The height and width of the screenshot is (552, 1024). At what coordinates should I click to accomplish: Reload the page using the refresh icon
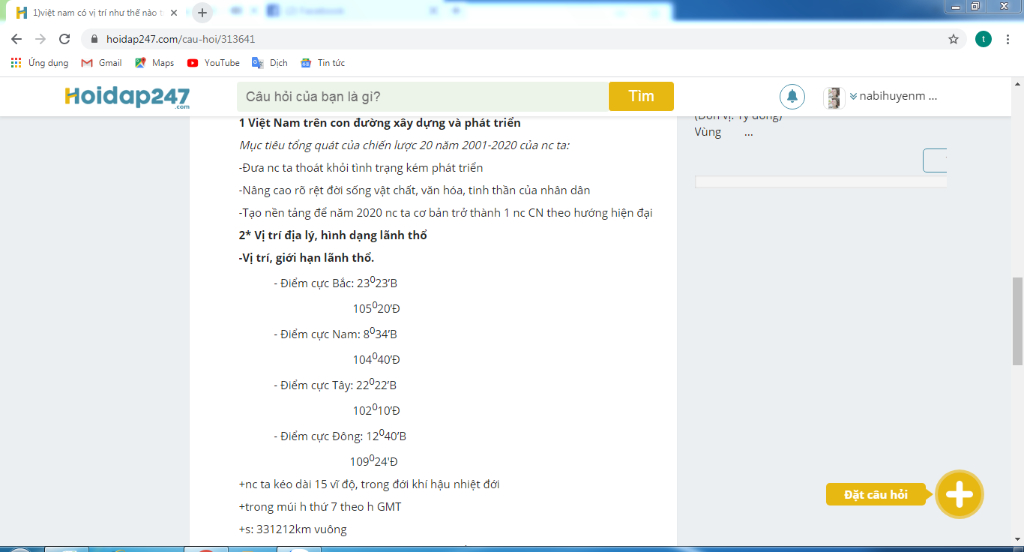pos(65,39)
